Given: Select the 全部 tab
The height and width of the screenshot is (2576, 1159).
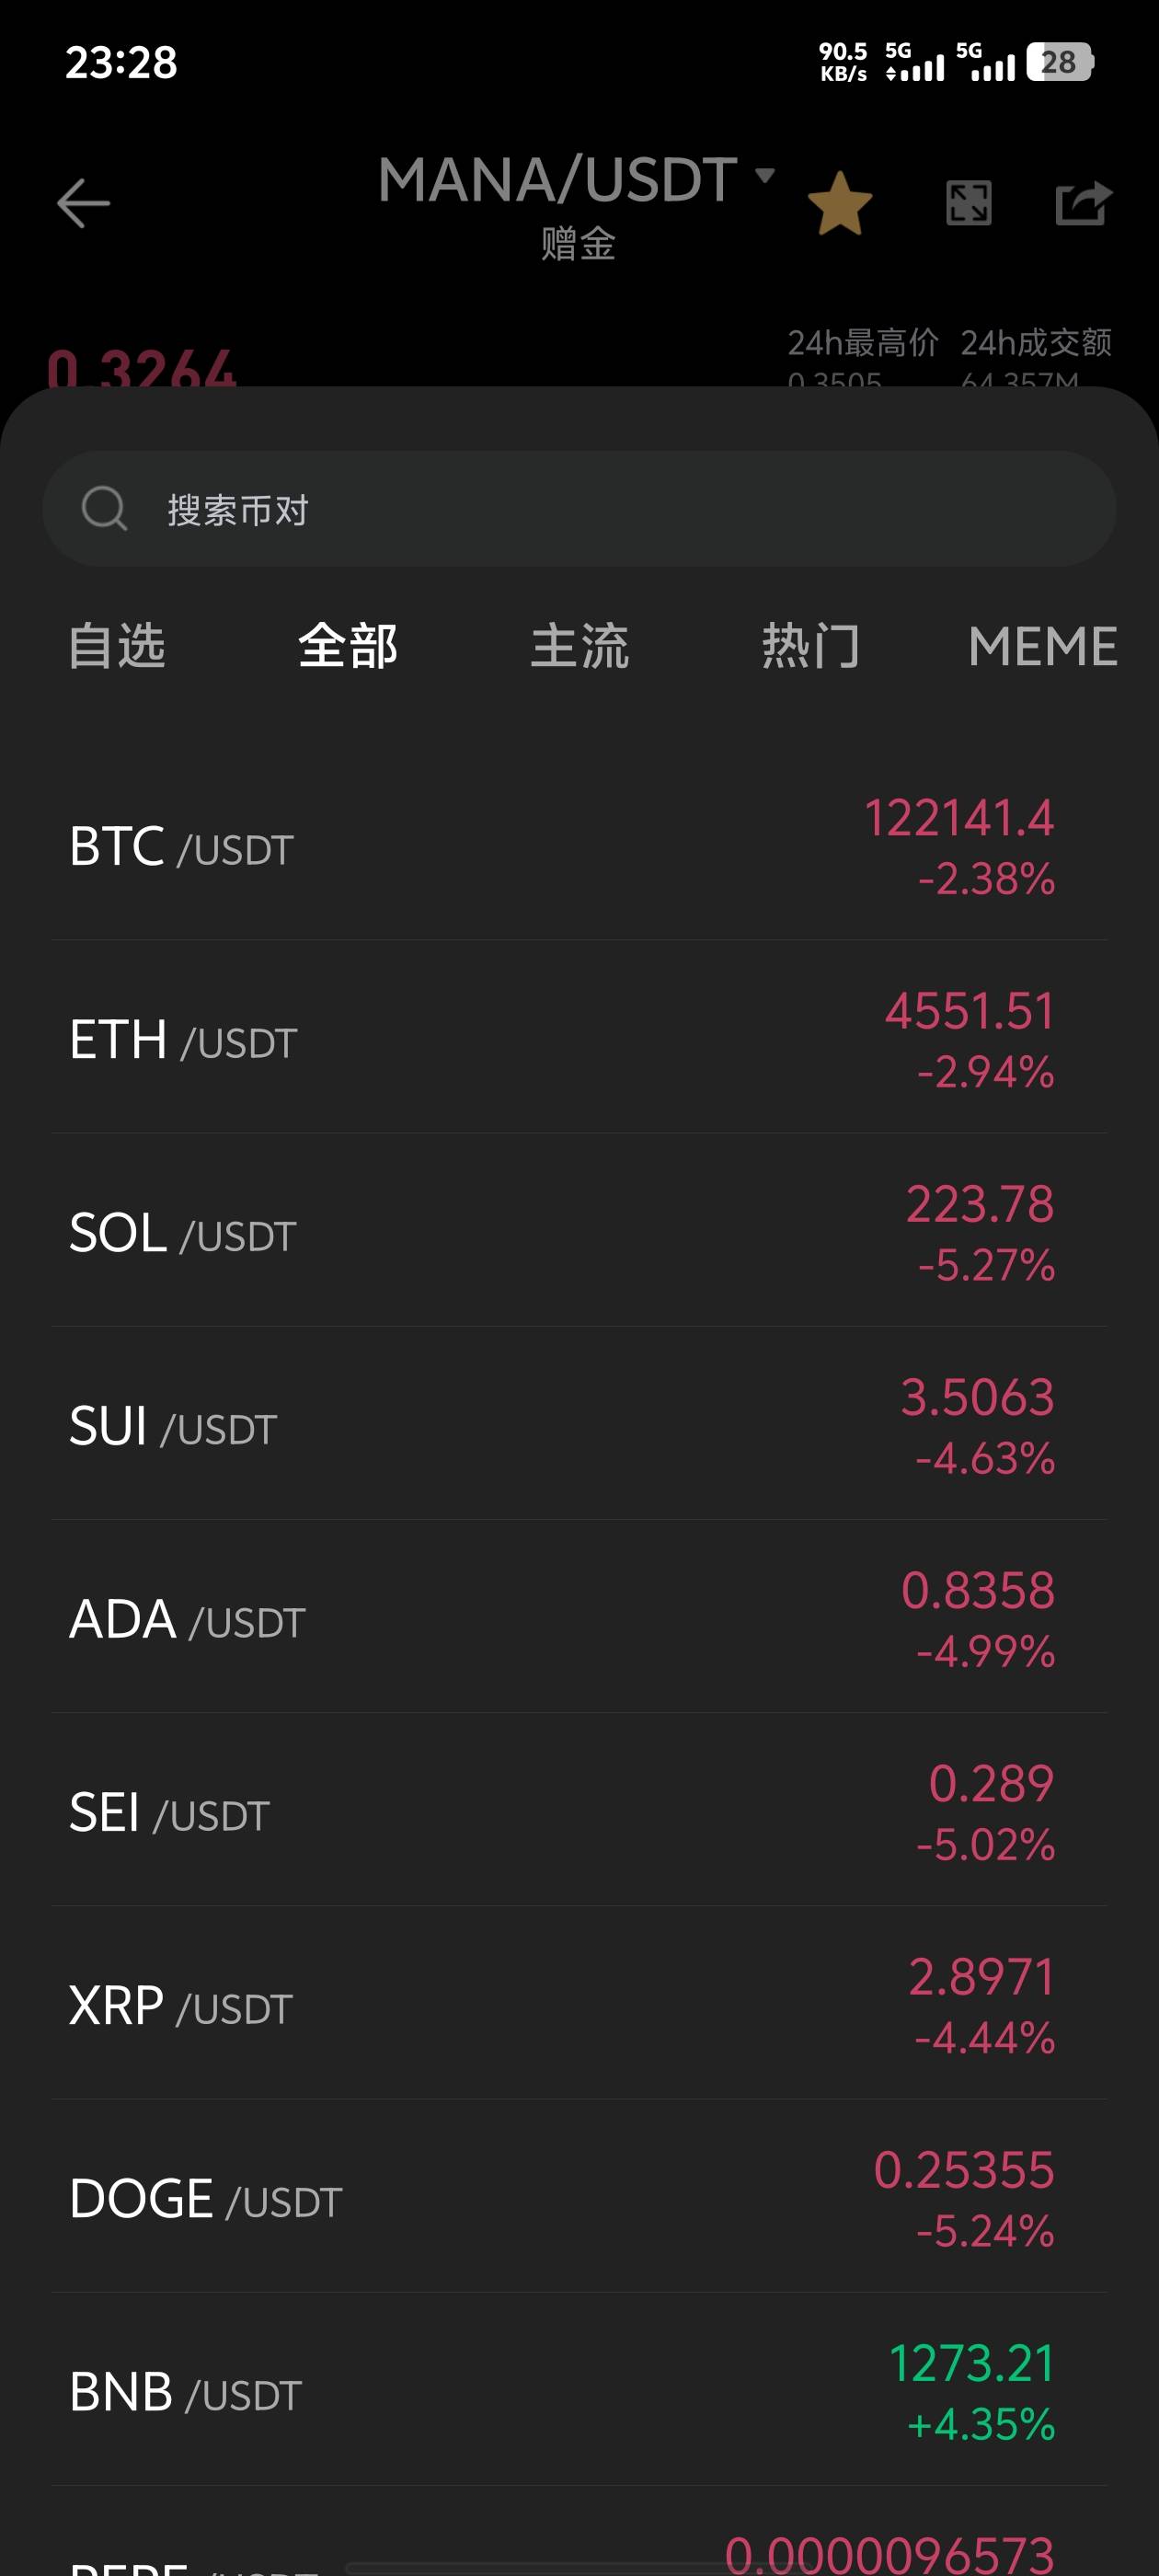Looking at the screenshot, I should [348, 645].
